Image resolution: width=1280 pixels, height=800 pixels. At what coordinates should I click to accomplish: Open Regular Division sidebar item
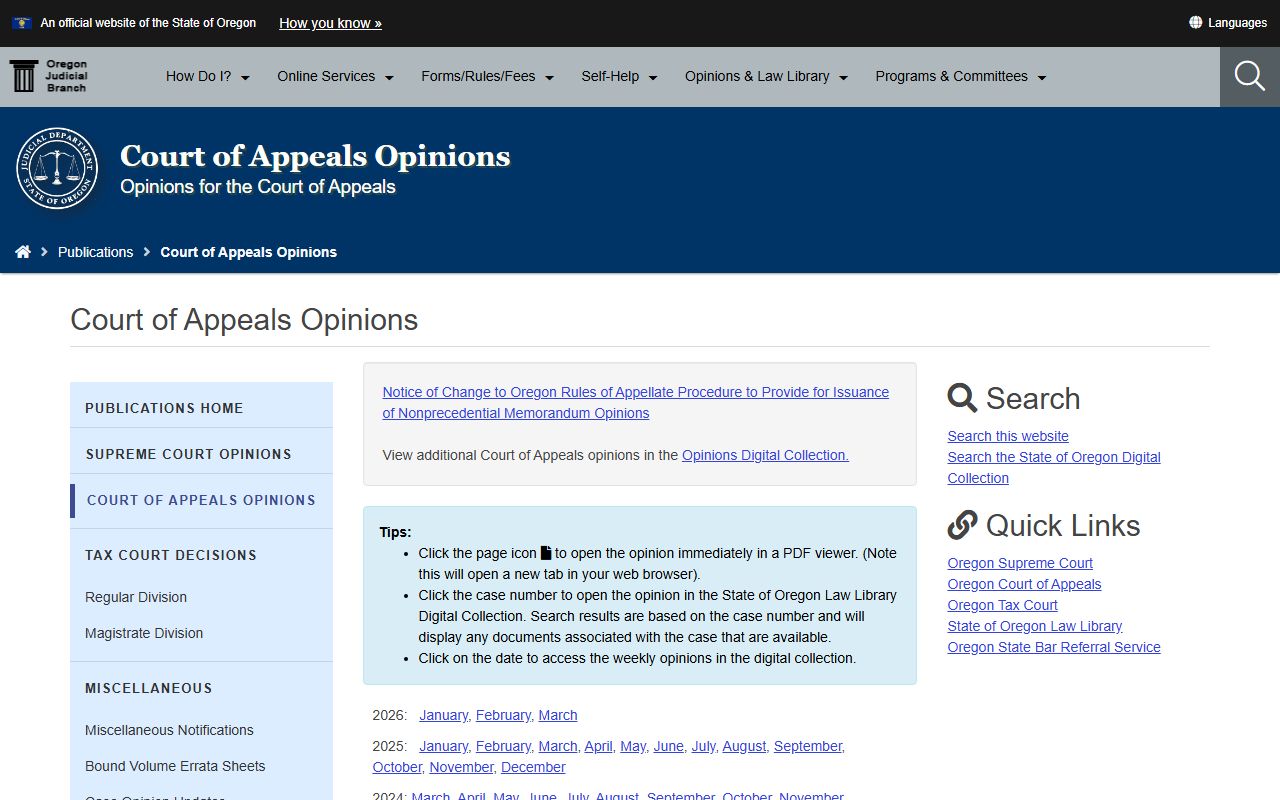(x=136, y=597)
